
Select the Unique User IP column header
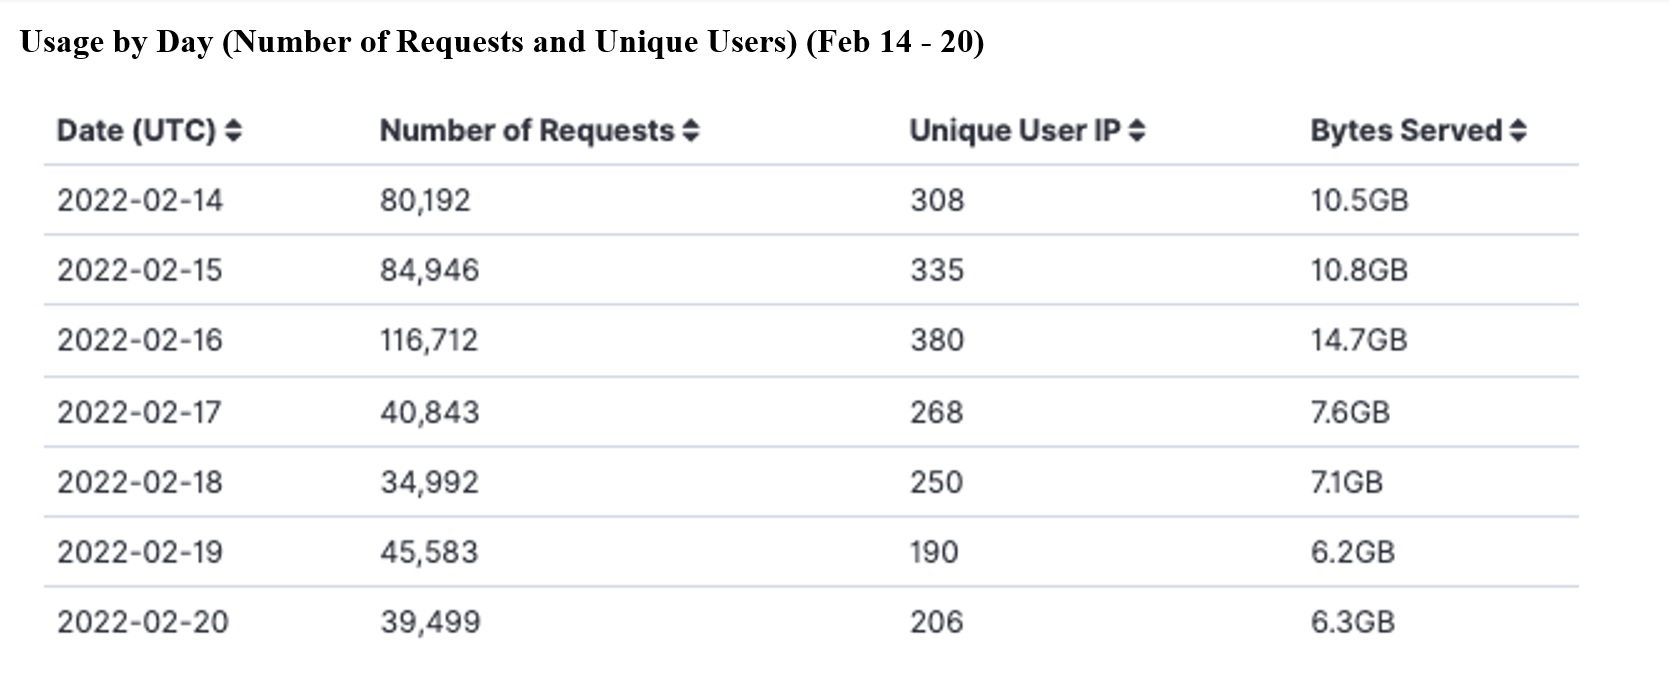1015,131
